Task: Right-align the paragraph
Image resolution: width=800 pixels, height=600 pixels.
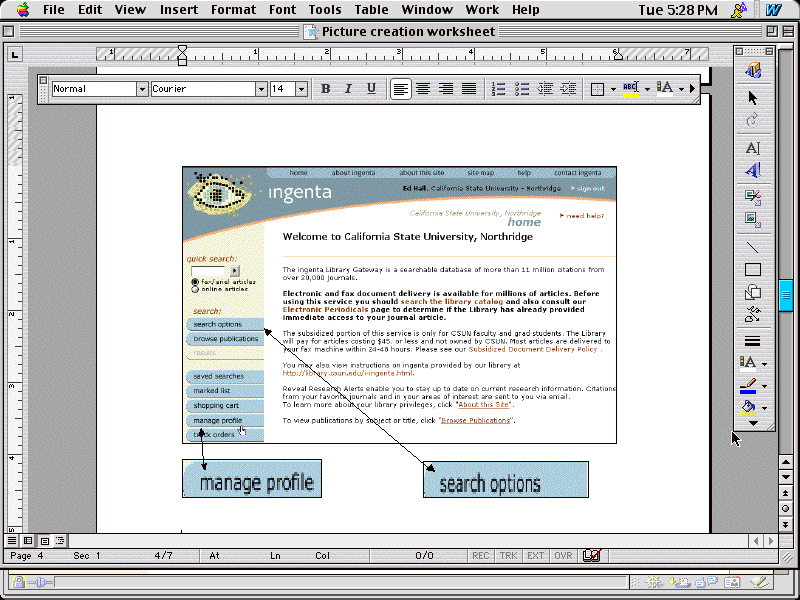Action: [x=446, y=89]
